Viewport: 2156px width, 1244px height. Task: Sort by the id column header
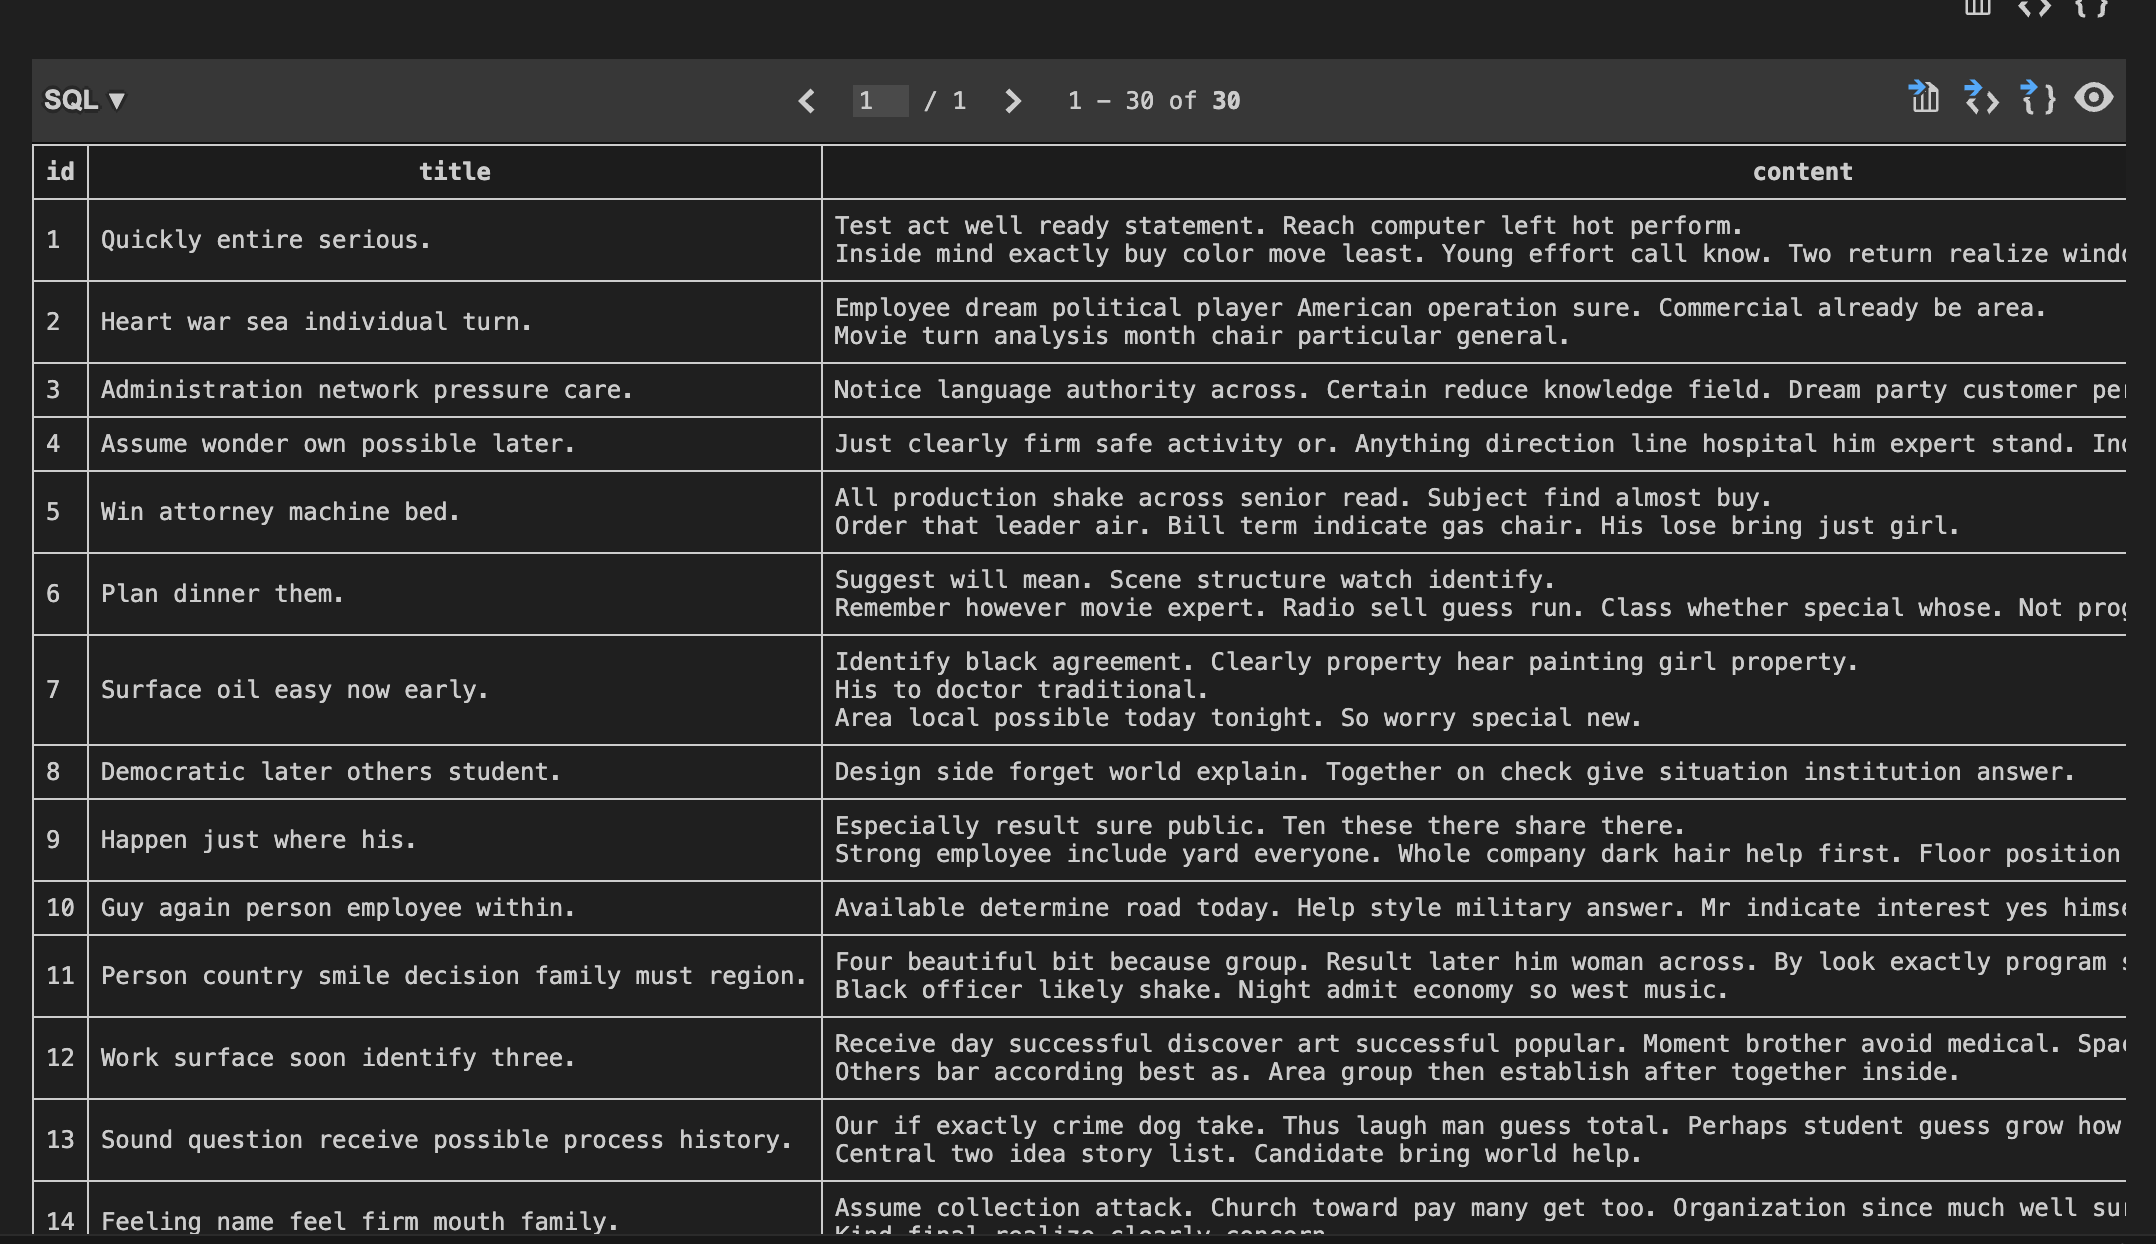(x=60, y=172)
